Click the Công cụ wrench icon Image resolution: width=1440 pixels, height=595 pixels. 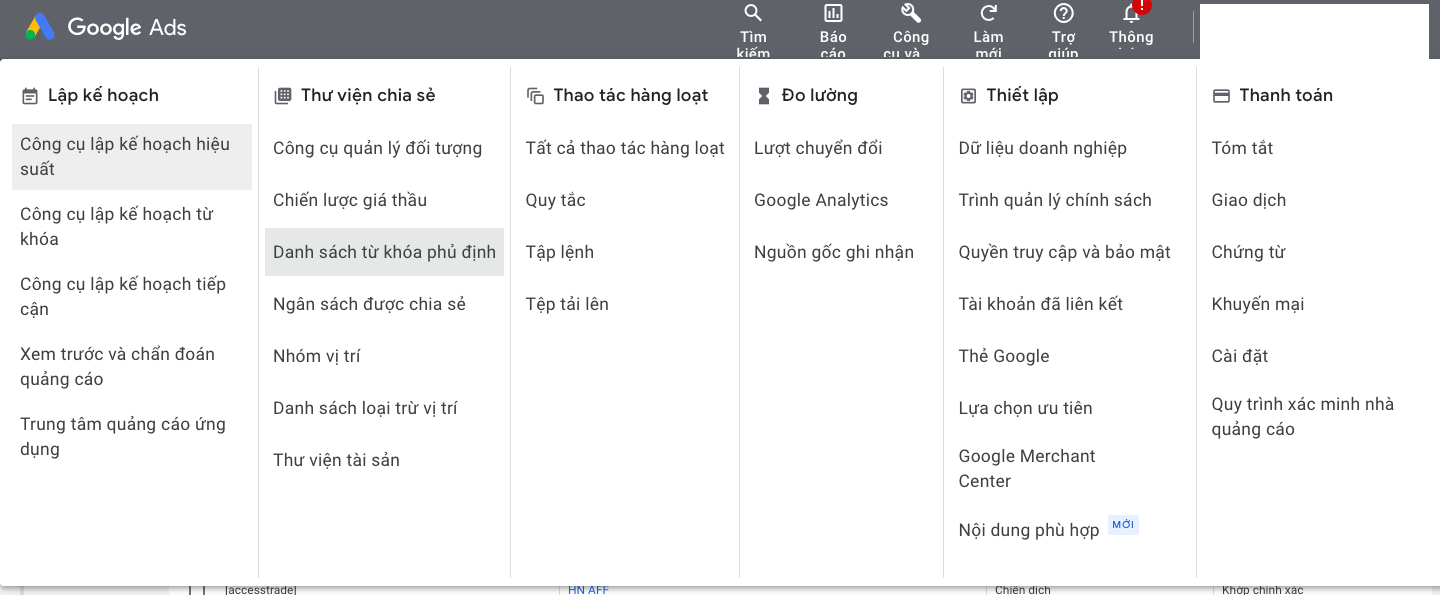click(x=911, y=13)
